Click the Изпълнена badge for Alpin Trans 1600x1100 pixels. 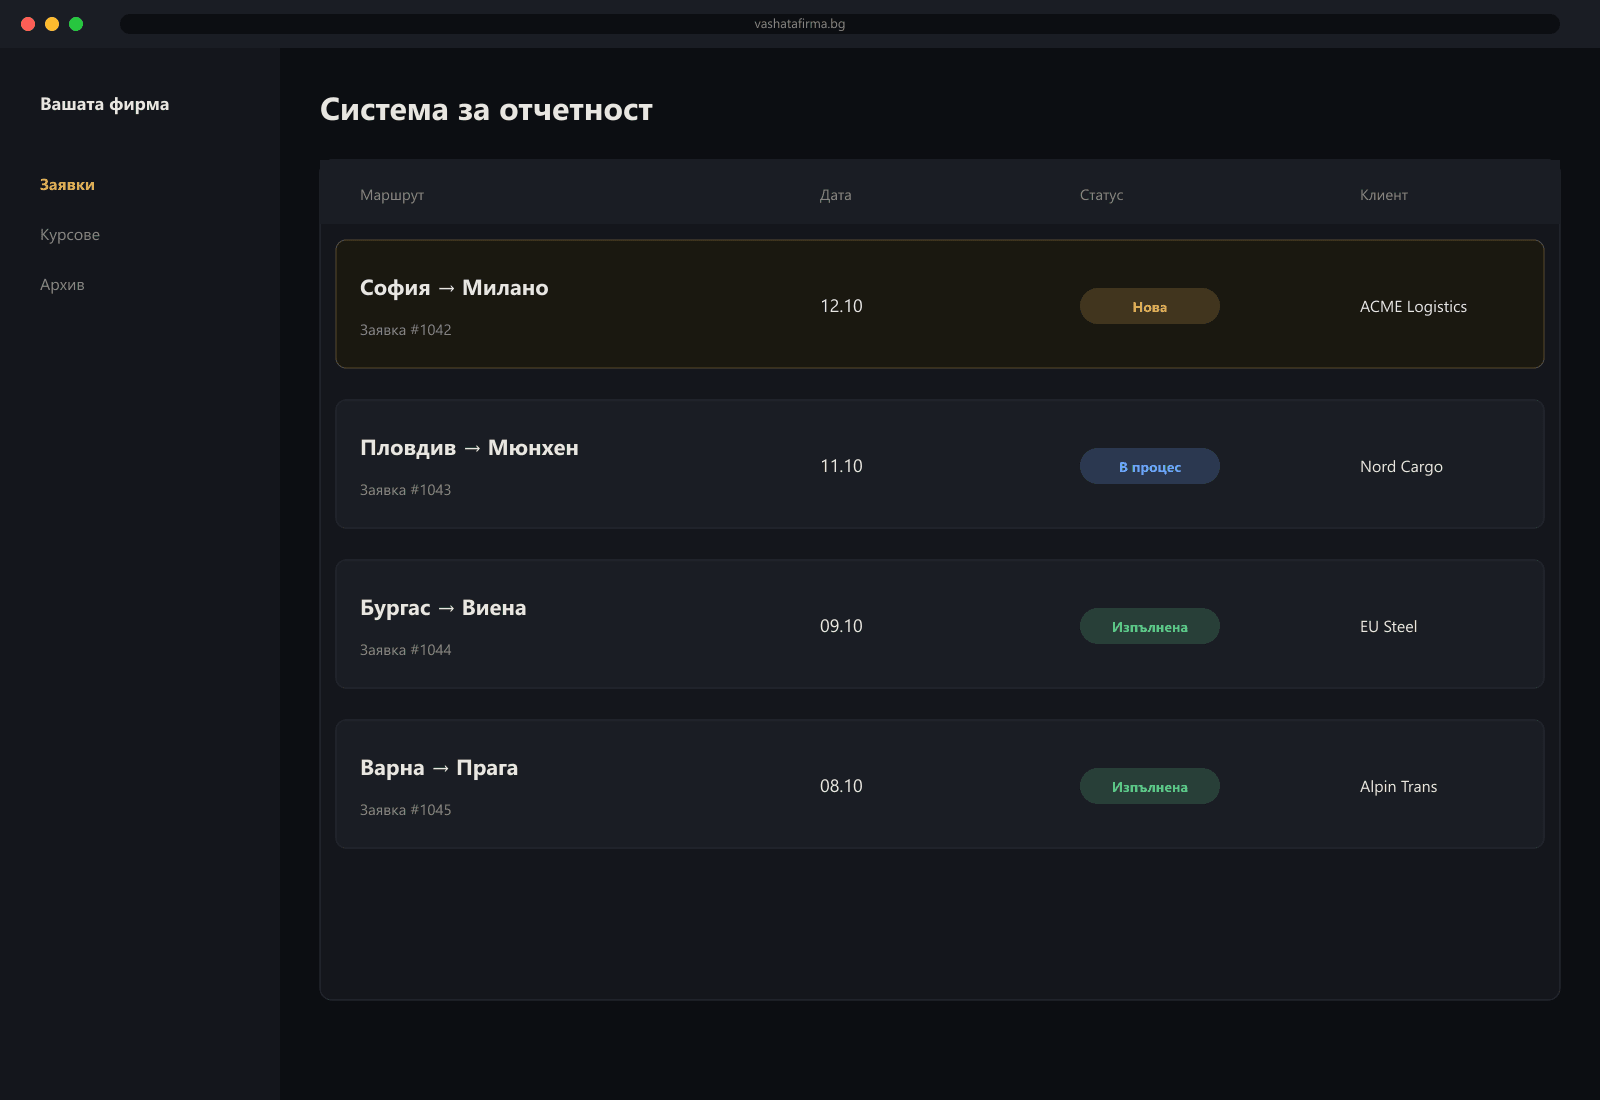pyautogui.click(x=1150, y=786)
